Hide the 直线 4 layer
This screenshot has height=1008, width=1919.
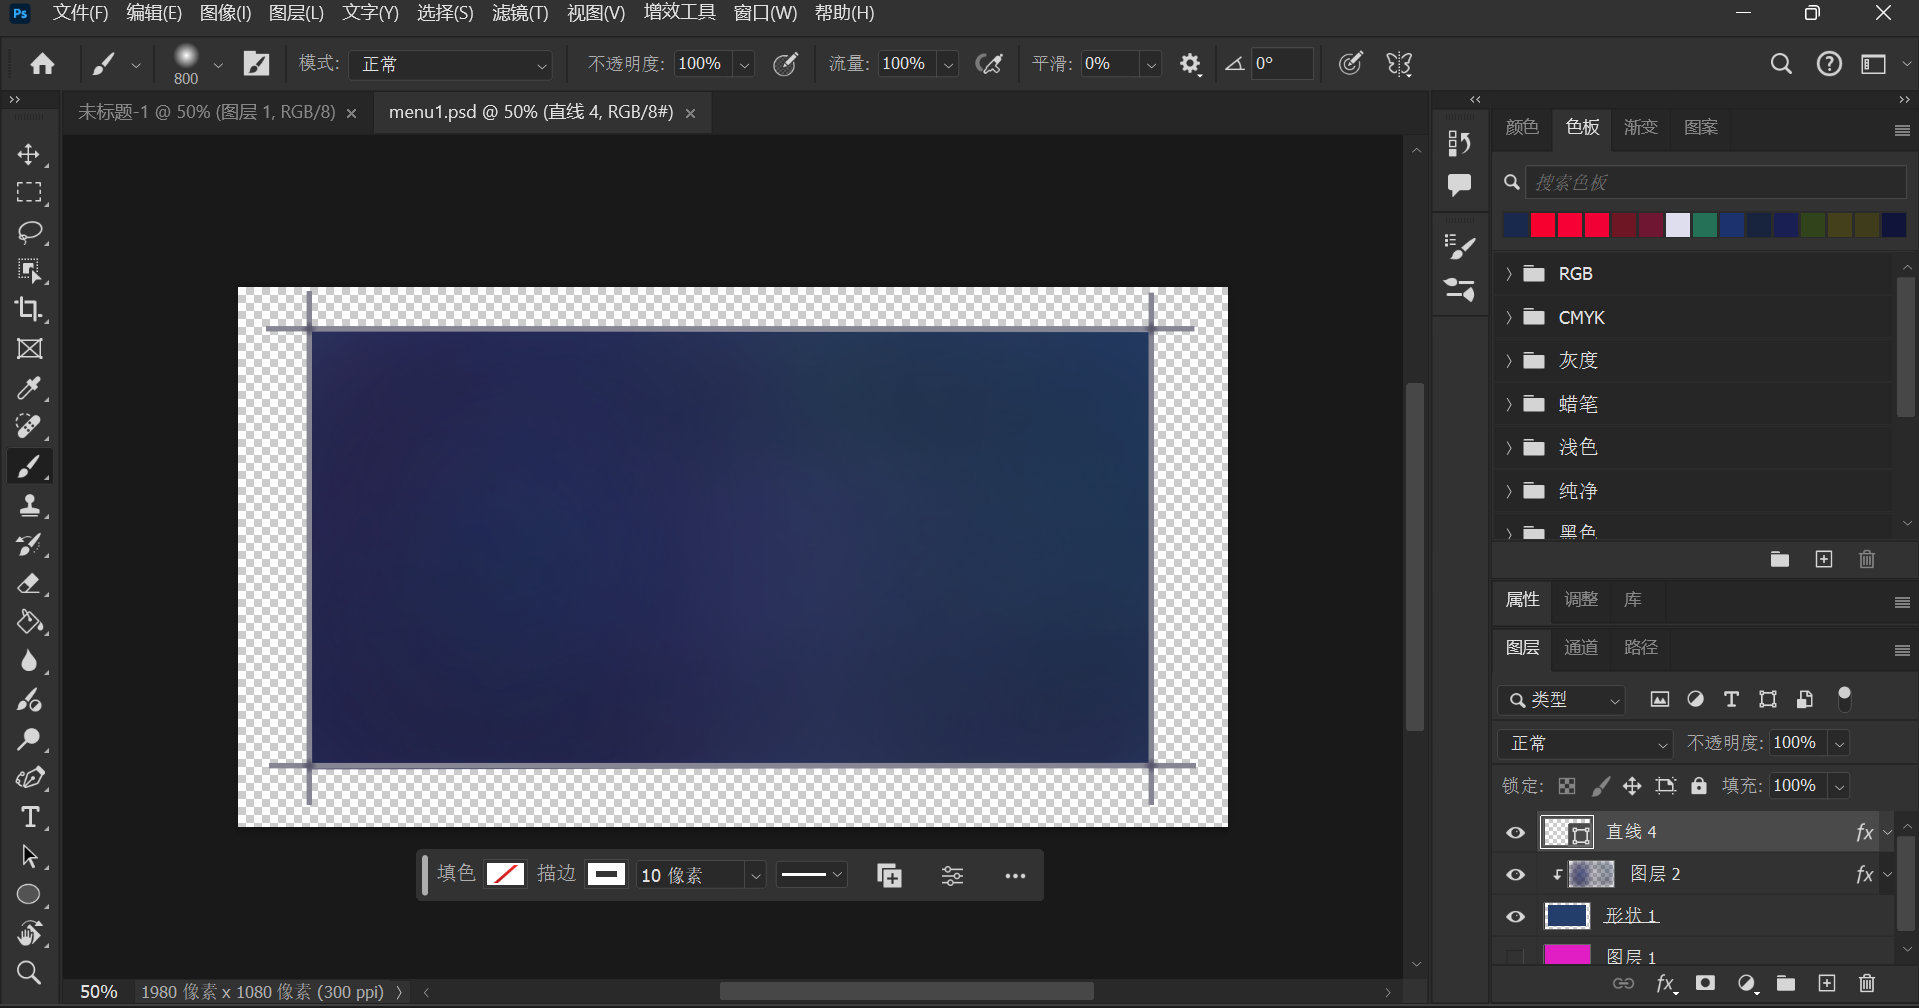tap(1516, 832)
